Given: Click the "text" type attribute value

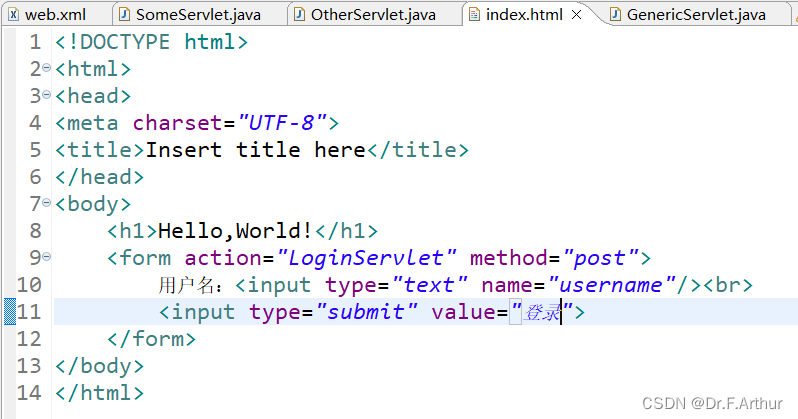Looking at the screenshot, I should [x=430, y=285].
